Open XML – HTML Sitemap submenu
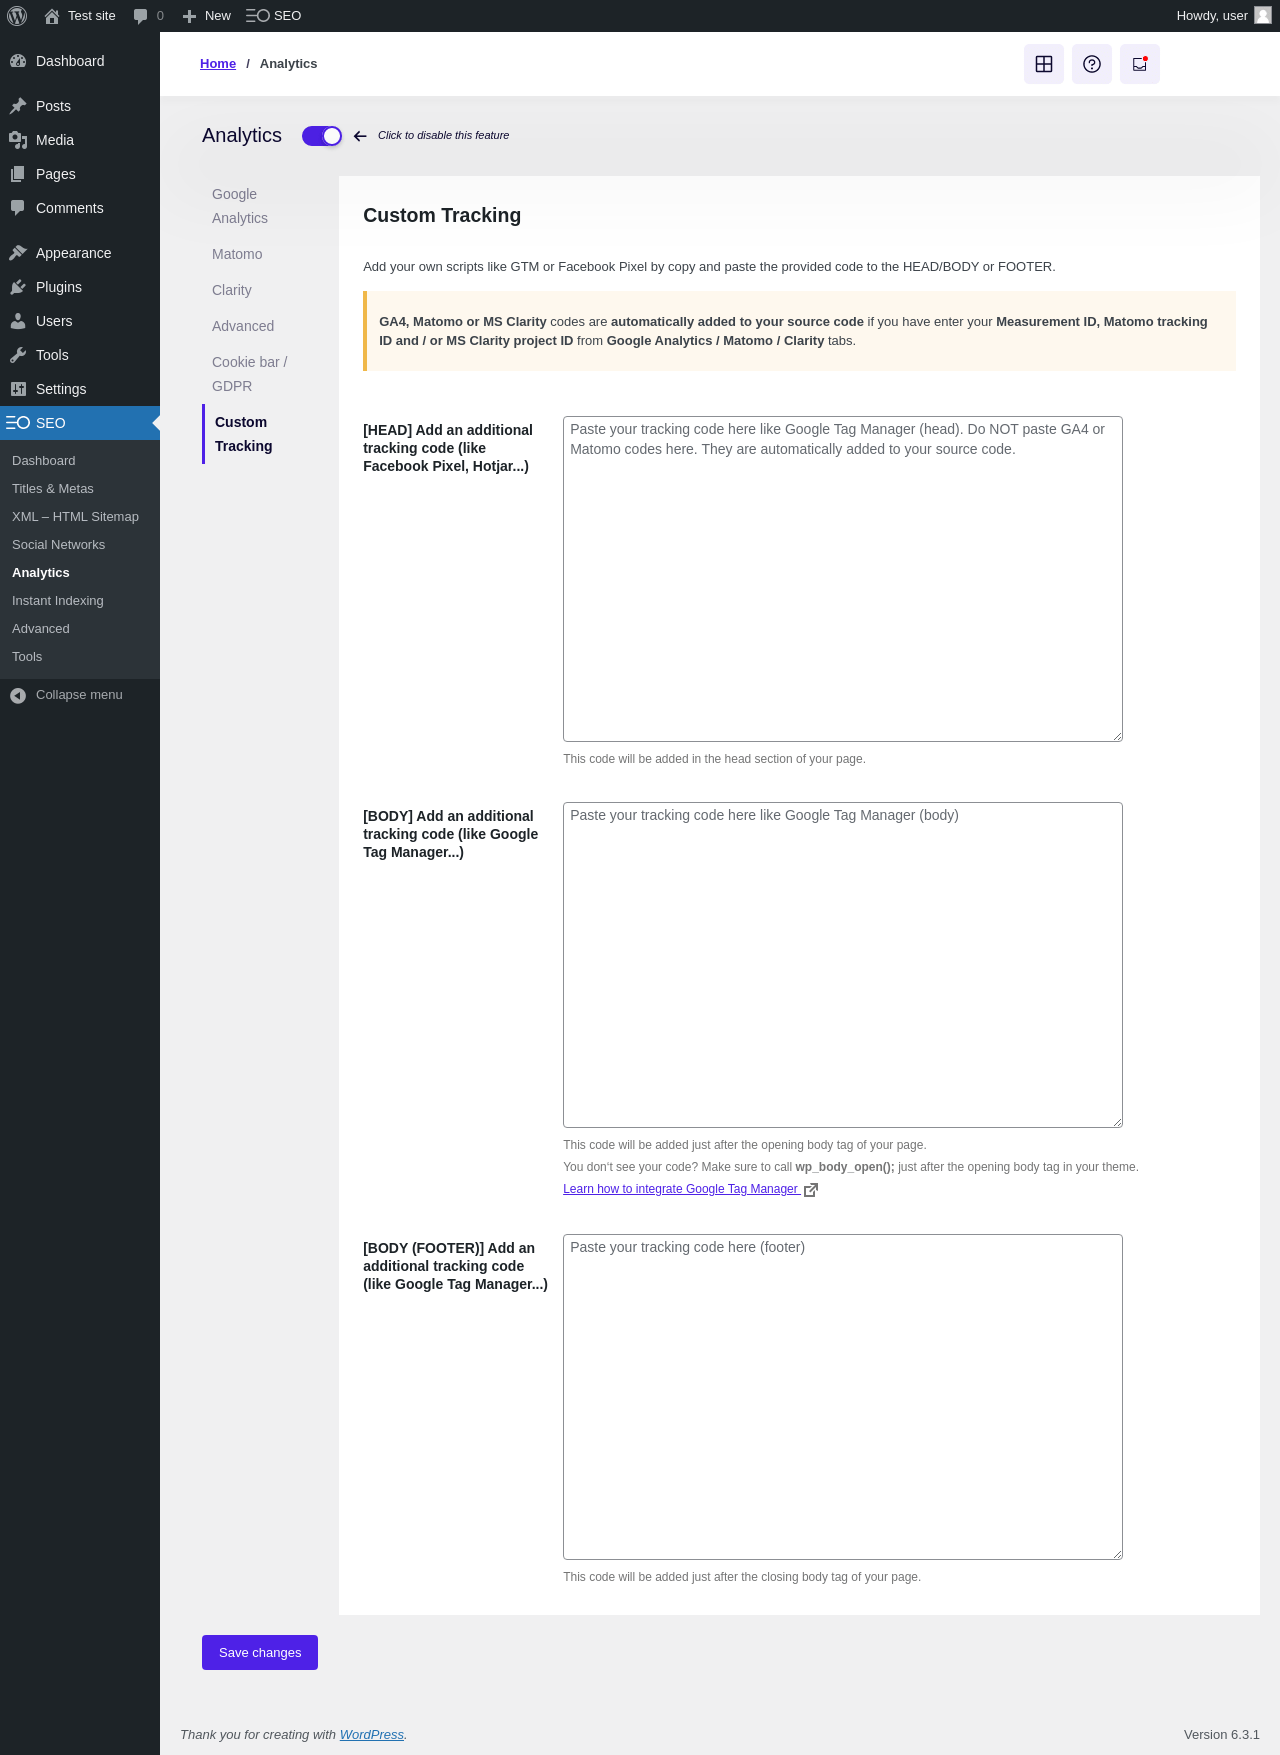 coord(76,517)
